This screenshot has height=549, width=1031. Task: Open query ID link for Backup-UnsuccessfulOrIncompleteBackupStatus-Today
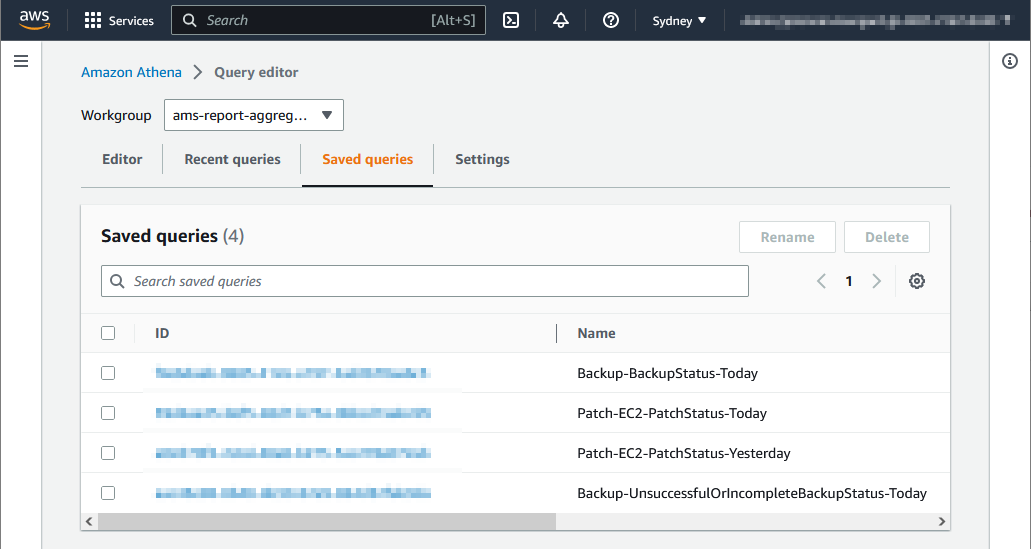tap(293, 493)
